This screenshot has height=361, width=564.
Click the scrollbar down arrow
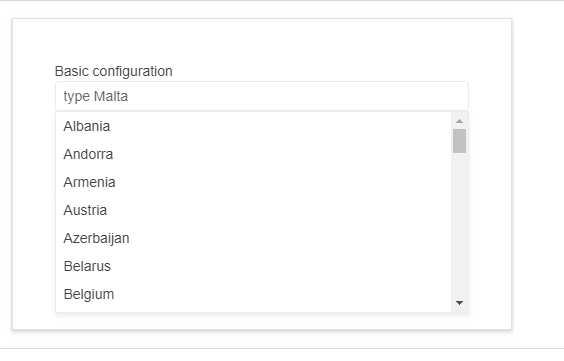pyautogui.click(x=459, y=303)
